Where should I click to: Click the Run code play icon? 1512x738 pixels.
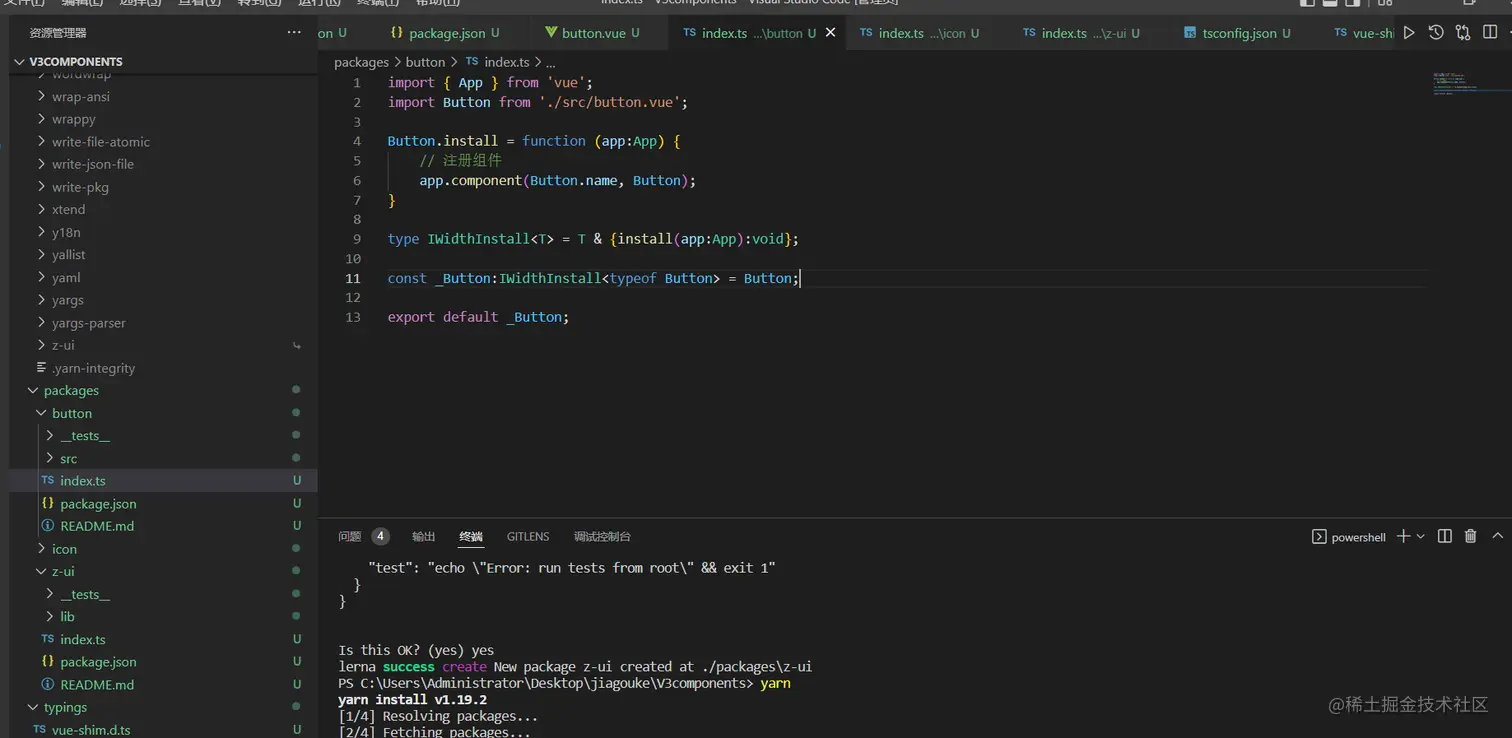[1409, 33]
